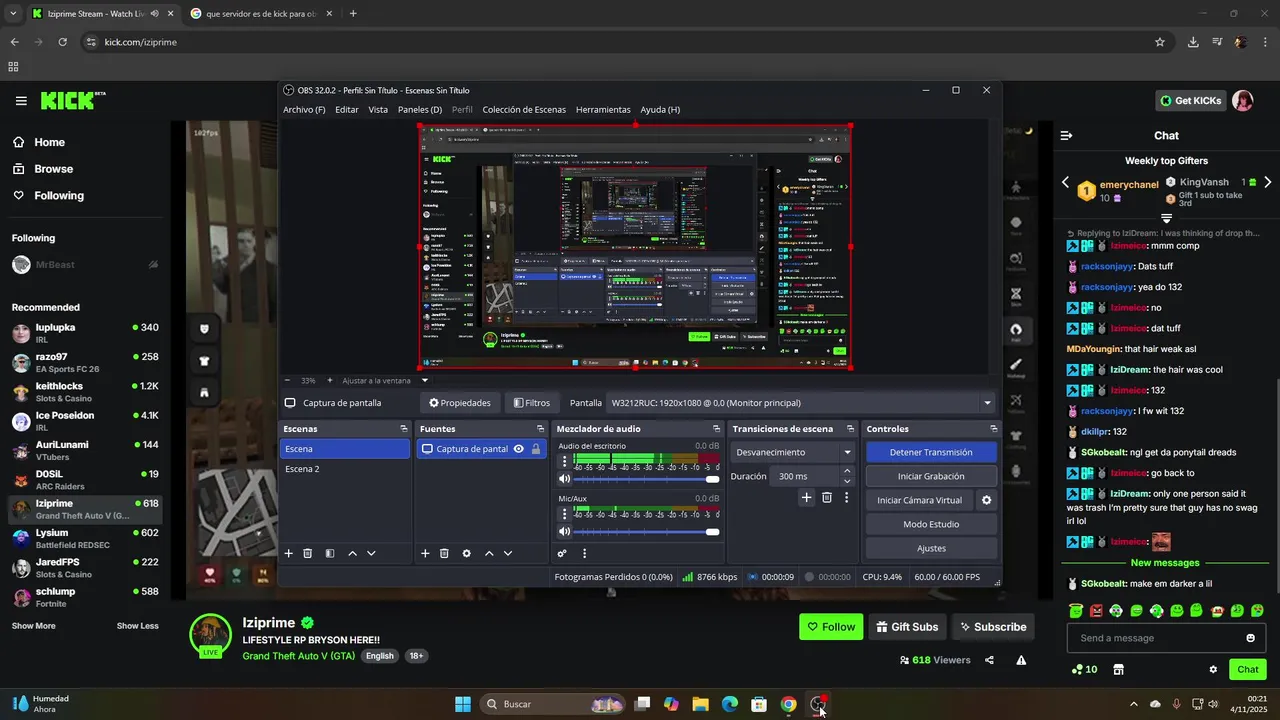This screenshot has width=1280, height=720.
Task: Open emoji picker in chat message box
Action: pos(1250,638)
